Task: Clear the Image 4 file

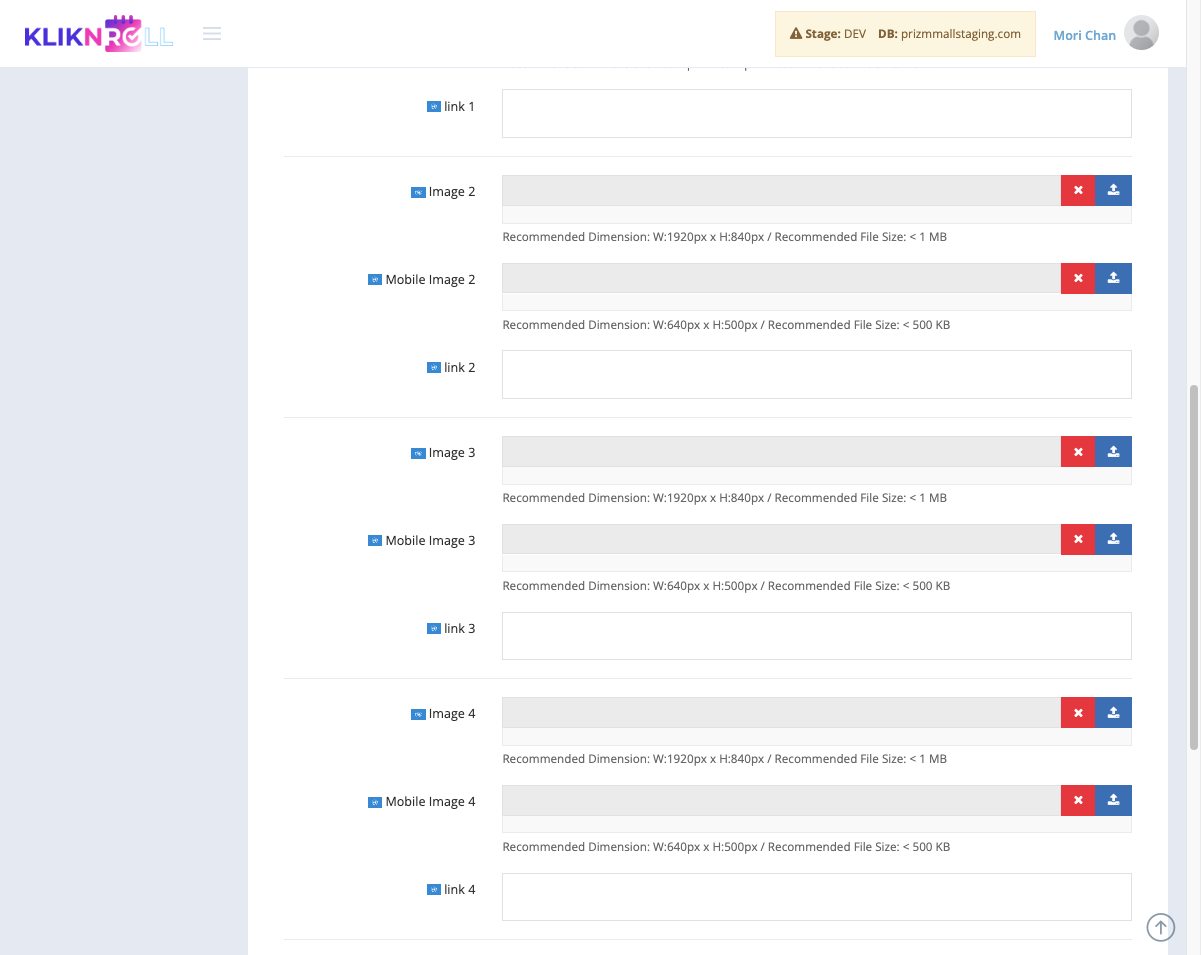Action: 1078,713
